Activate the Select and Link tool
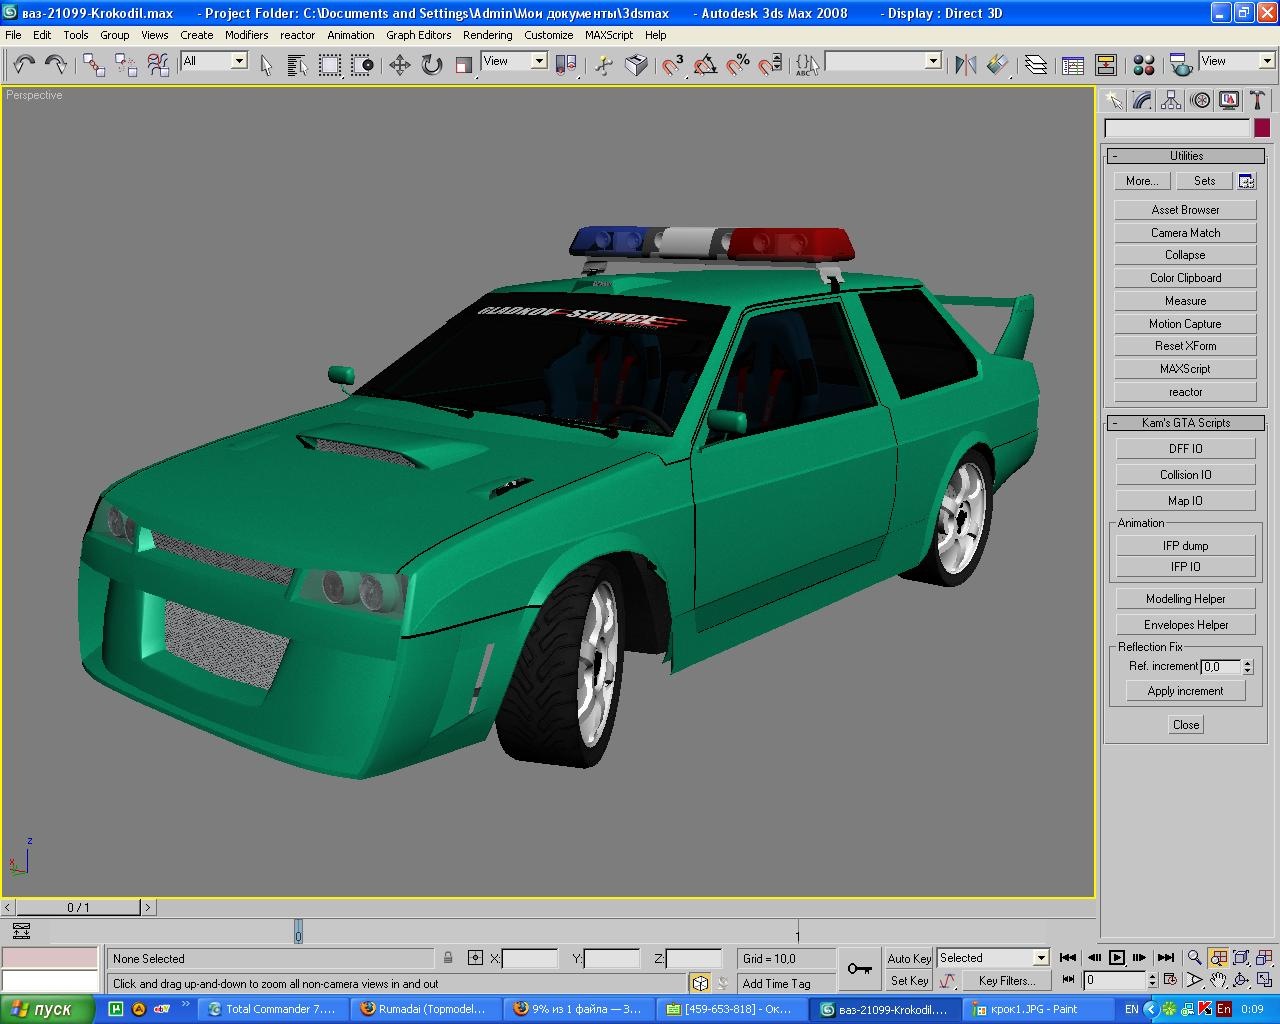Screen dimensions: 1280x1024 point(94,65)
